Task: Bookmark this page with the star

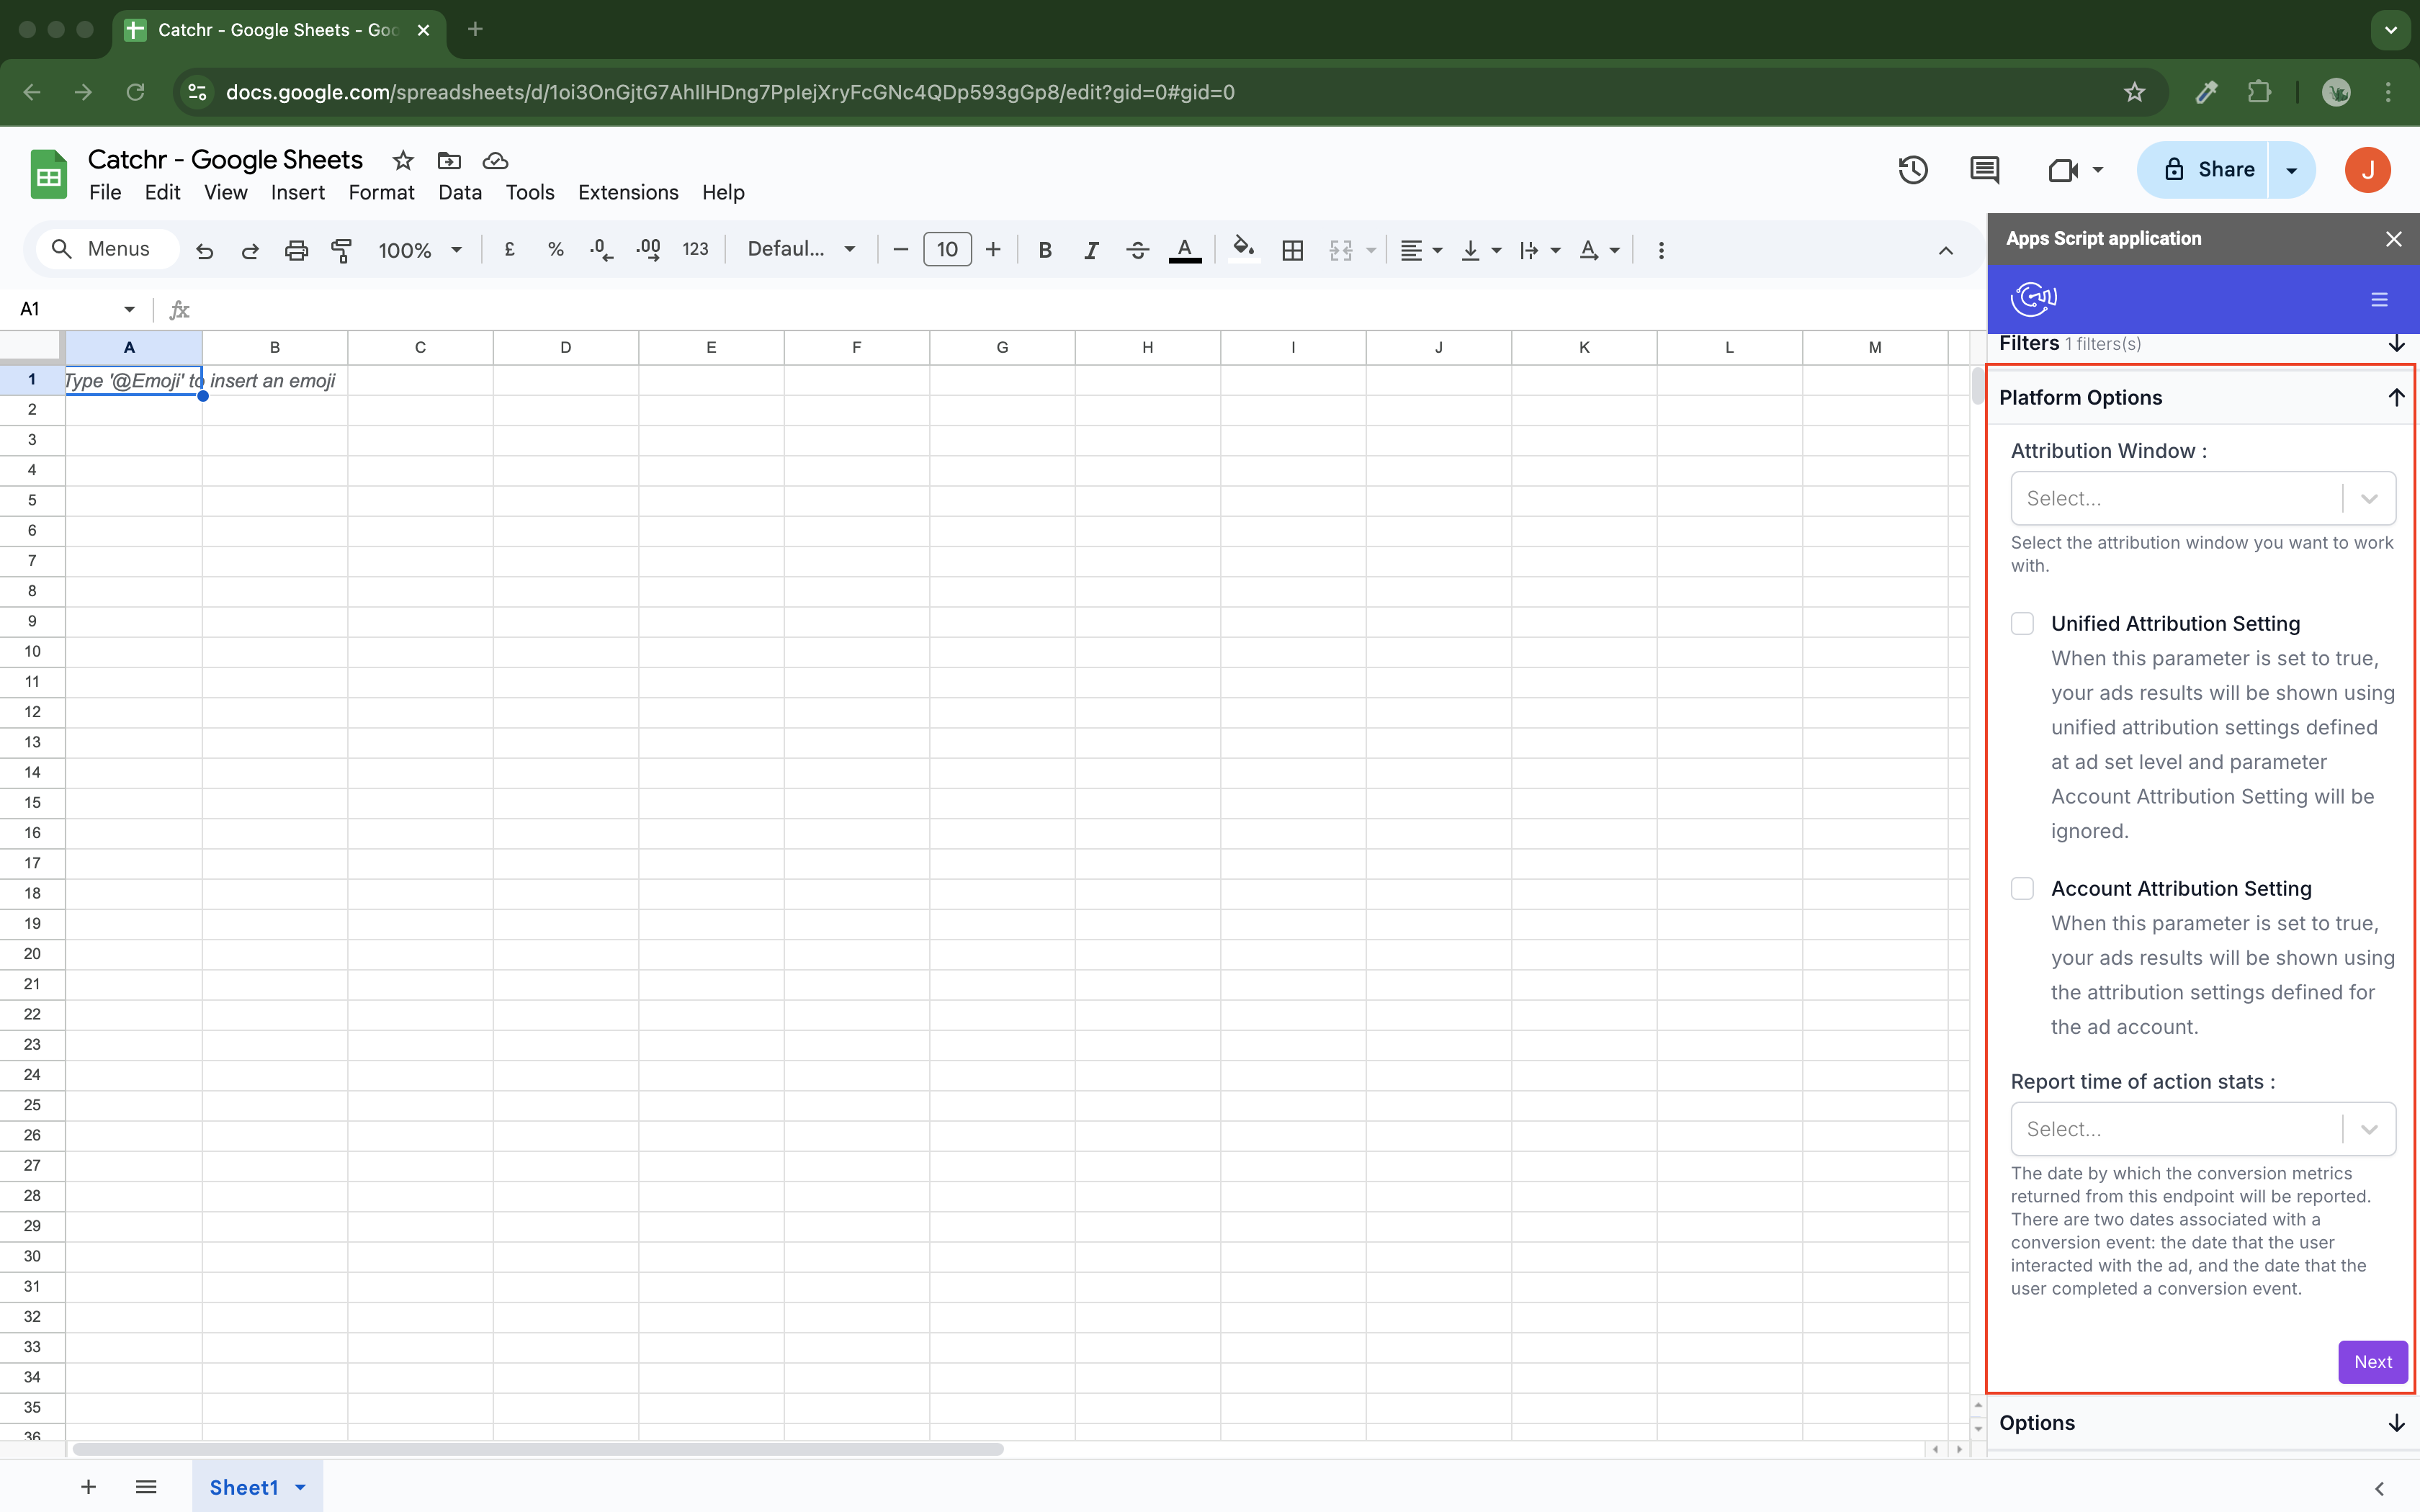Action: click(x=2134, y=92)
